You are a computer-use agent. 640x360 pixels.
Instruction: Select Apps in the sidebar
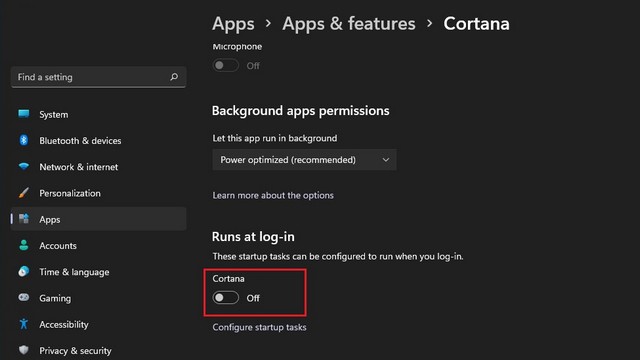[98, 219]
